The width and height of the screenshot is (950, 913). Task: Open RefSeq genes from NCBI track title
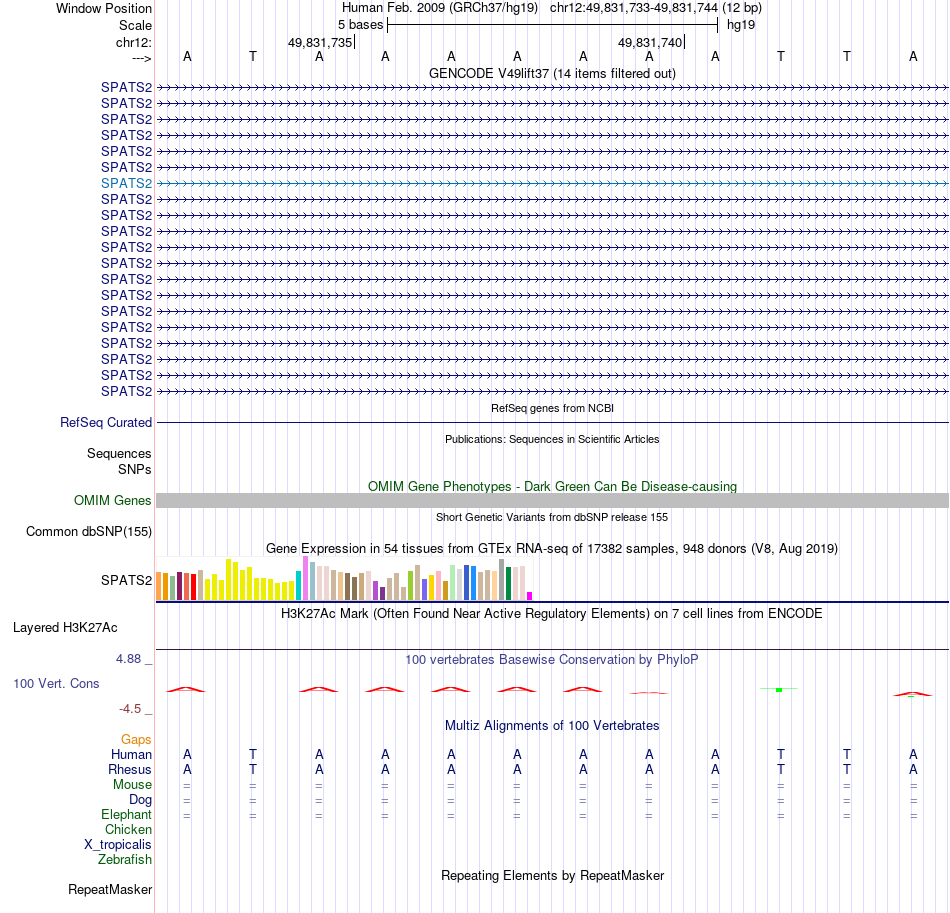point(552,408)
